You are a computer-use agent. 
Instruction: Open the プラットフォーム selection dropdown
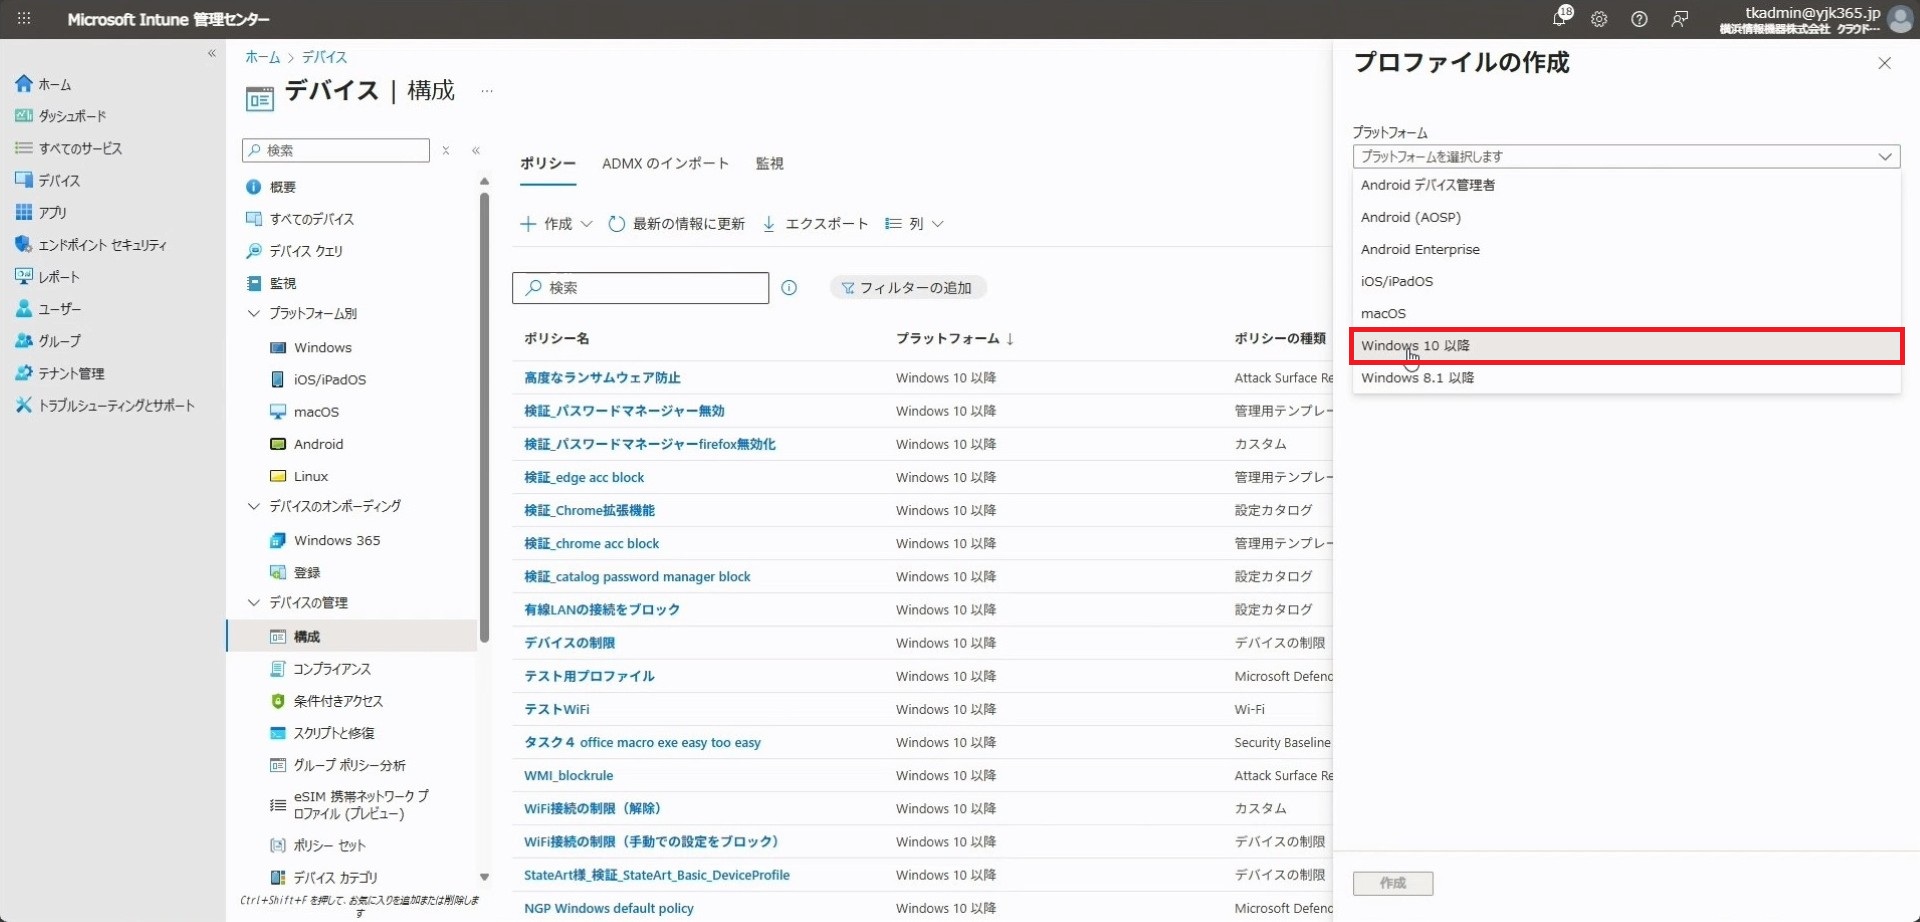[1625, 157]
